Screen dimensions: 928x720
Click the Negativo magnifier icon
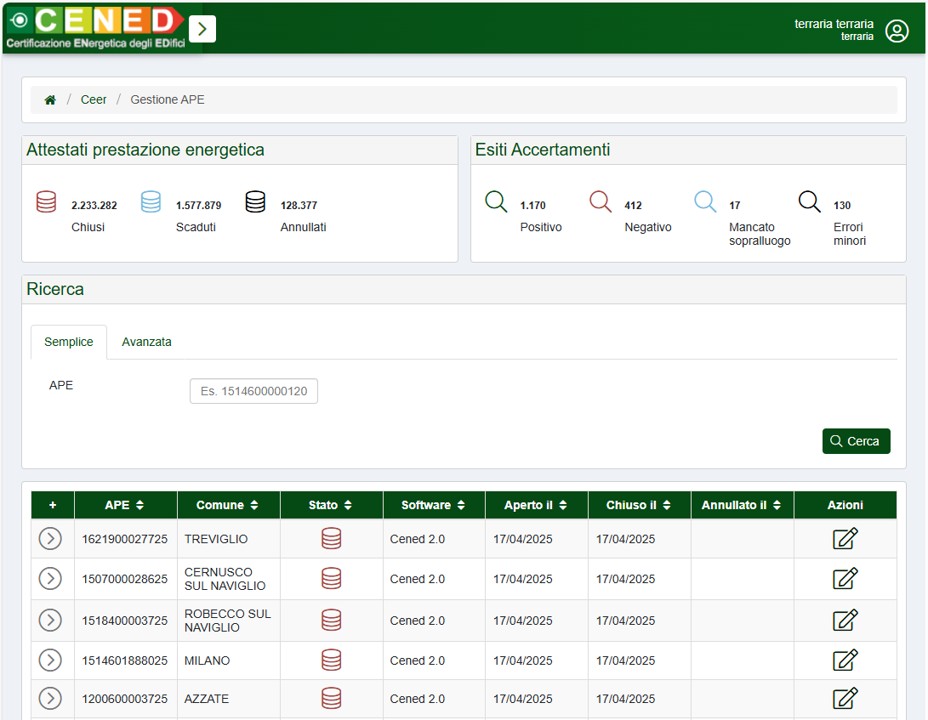(x=600, y=202)
